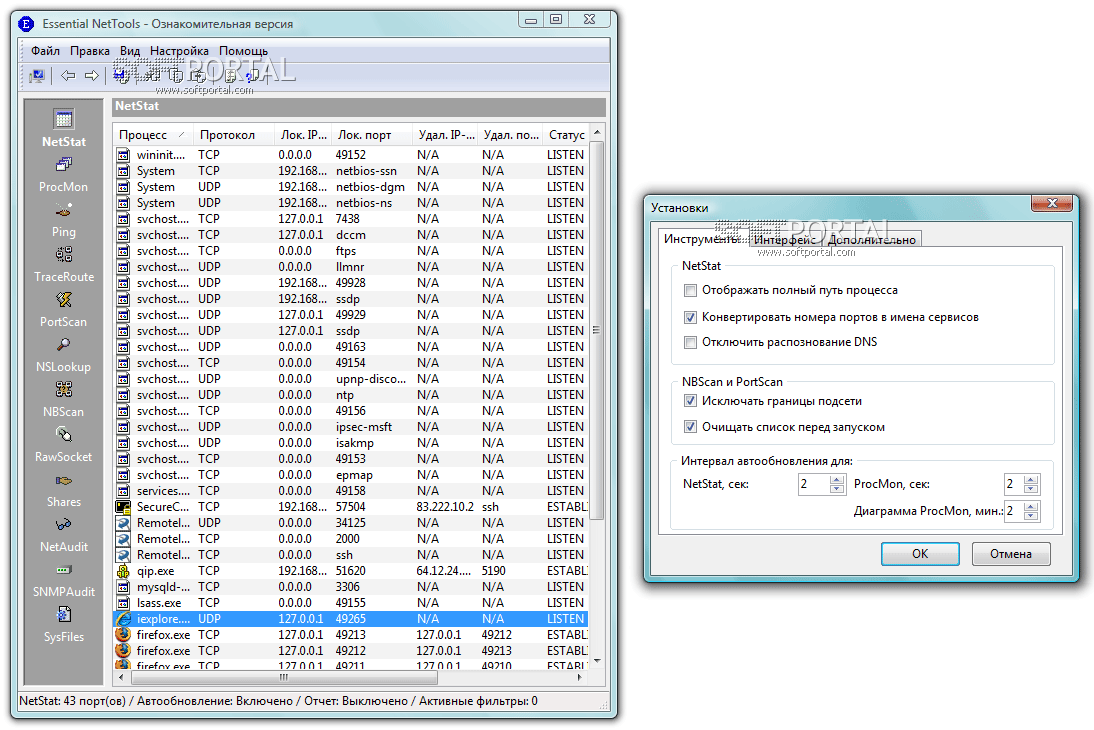
Task: Decrease Диаграмма ProcMon minutes with down arrow
Action: [1031, 516]
